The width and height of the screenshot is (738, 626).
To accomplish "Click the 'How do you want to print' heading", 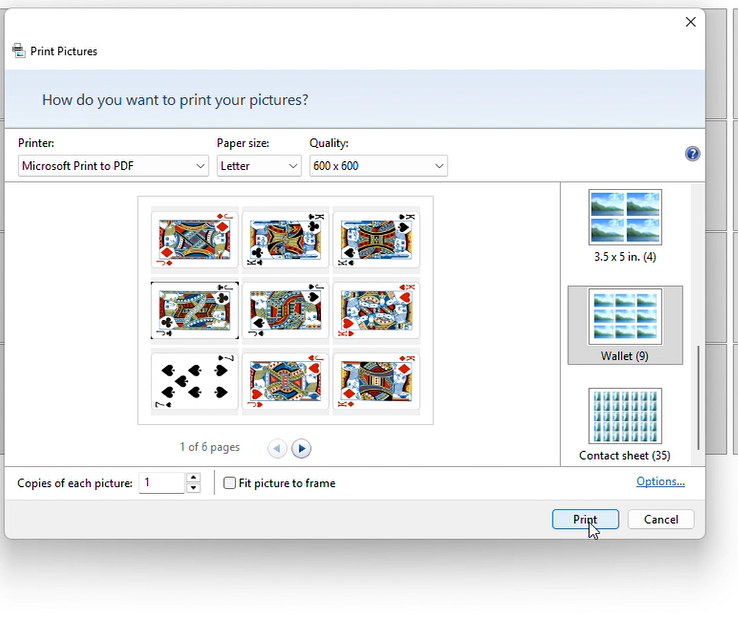I will [x=175, y=100].
